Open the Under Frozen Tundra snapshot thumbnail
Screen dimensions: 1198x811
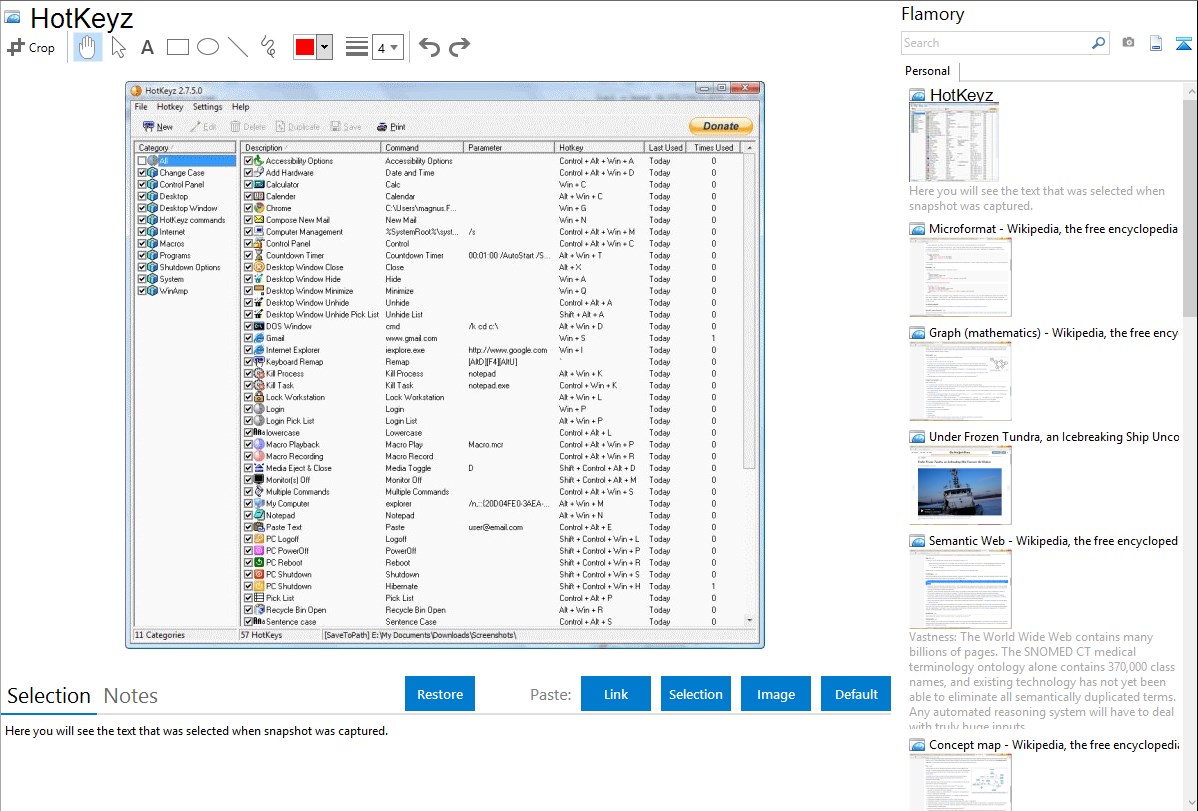point(960,485)
